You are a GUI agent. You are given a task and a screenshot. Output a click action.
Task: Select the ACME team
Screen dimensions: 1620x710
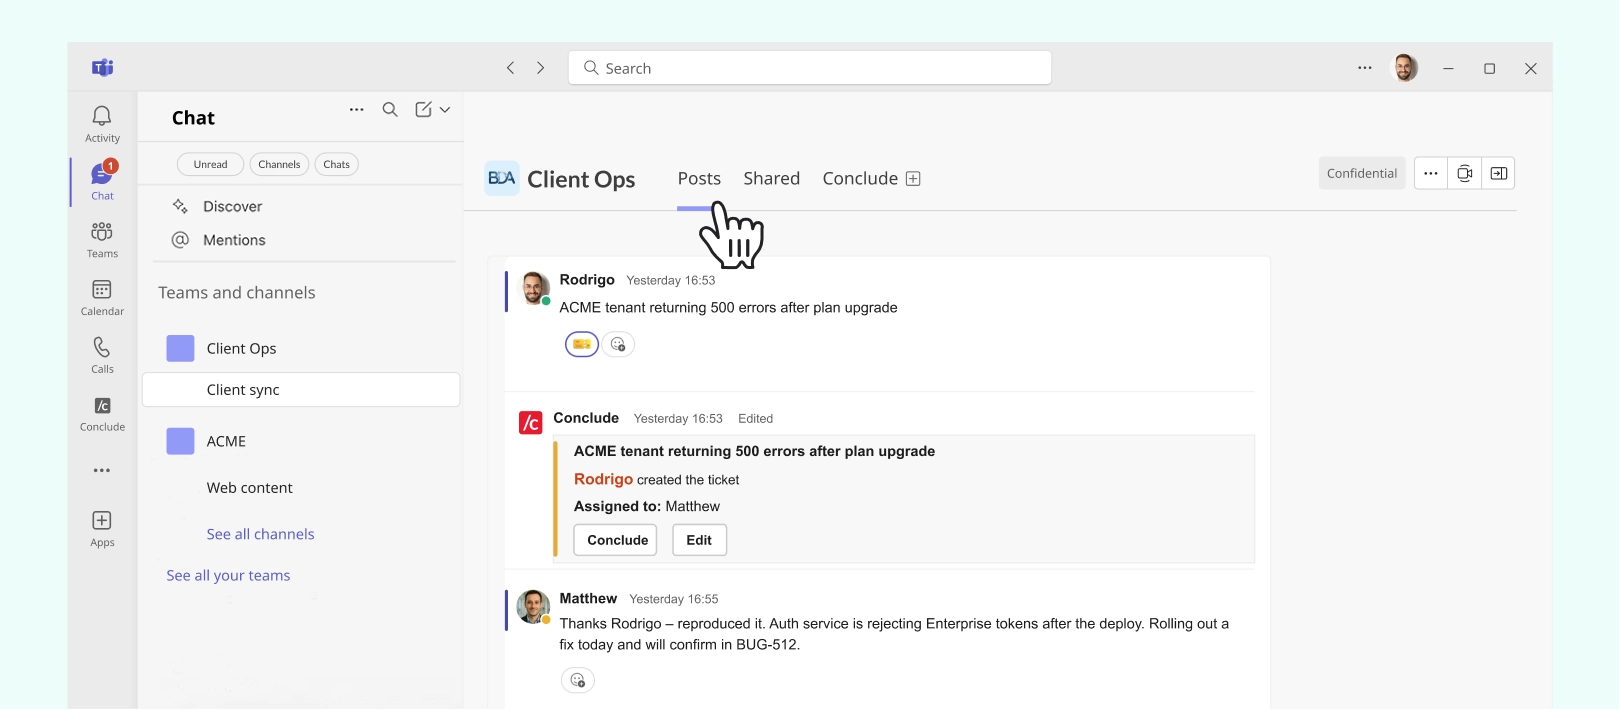coord(226,441)
